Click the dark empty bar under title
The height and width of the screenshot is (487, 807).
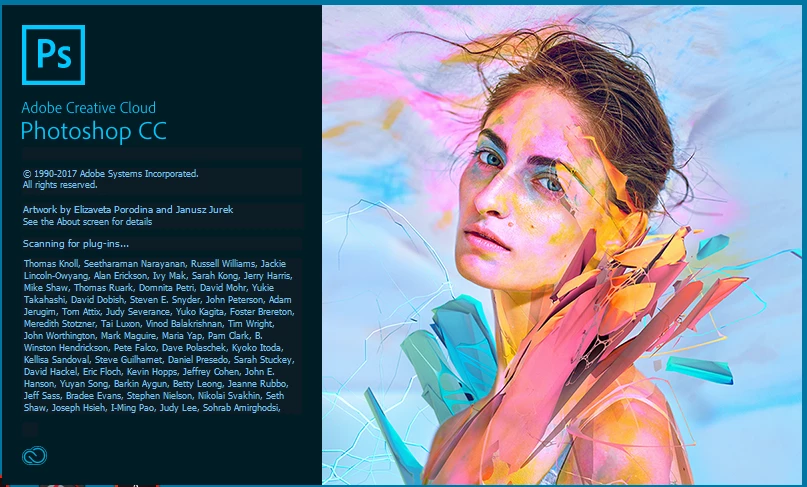(162, 155)
